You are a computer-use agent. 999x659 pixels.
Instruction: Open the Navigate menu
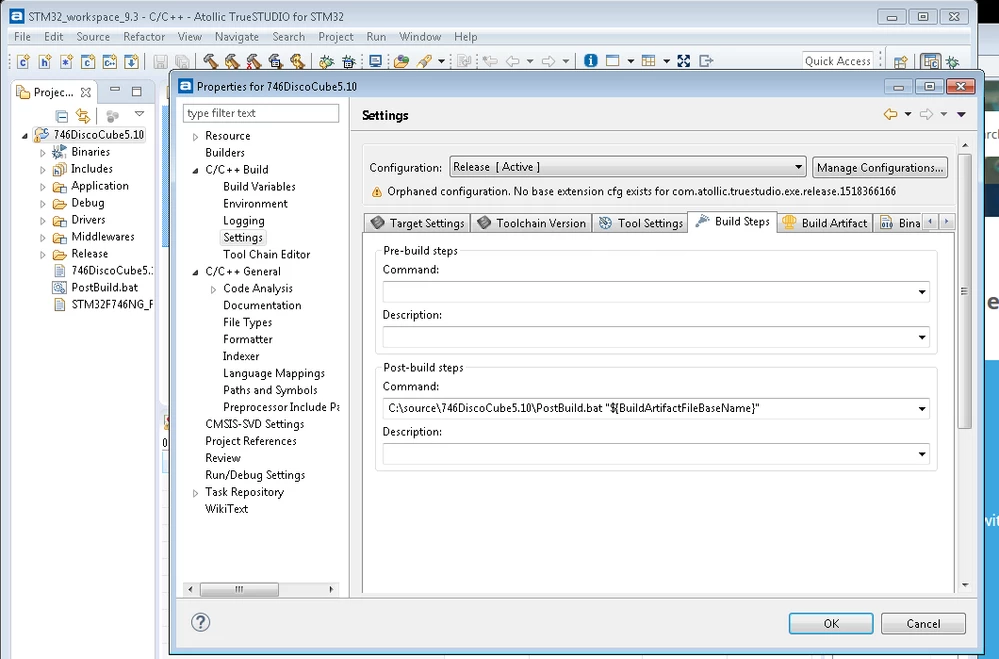[237, 37]
